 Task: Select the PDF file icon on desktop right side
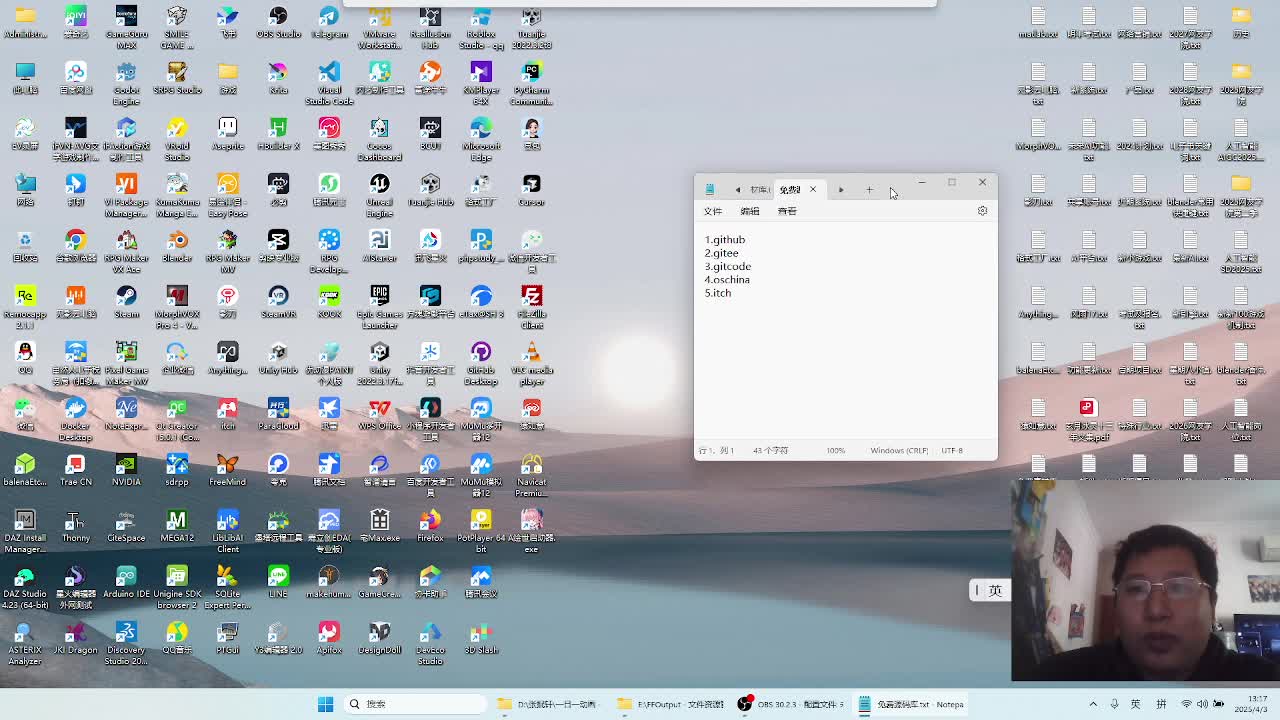point(1088,420)
